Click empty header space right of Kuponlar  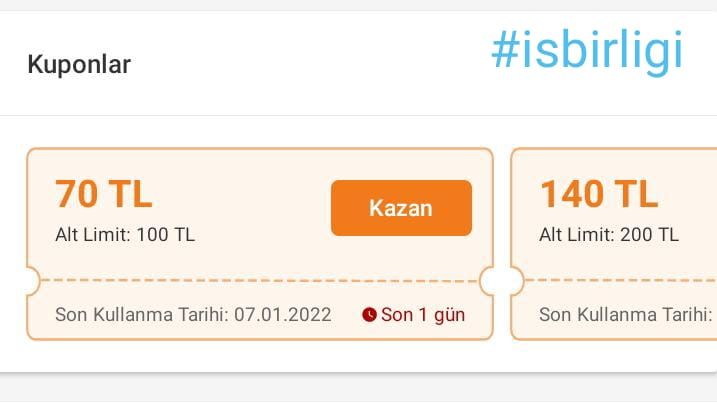[x=300, y=65]
